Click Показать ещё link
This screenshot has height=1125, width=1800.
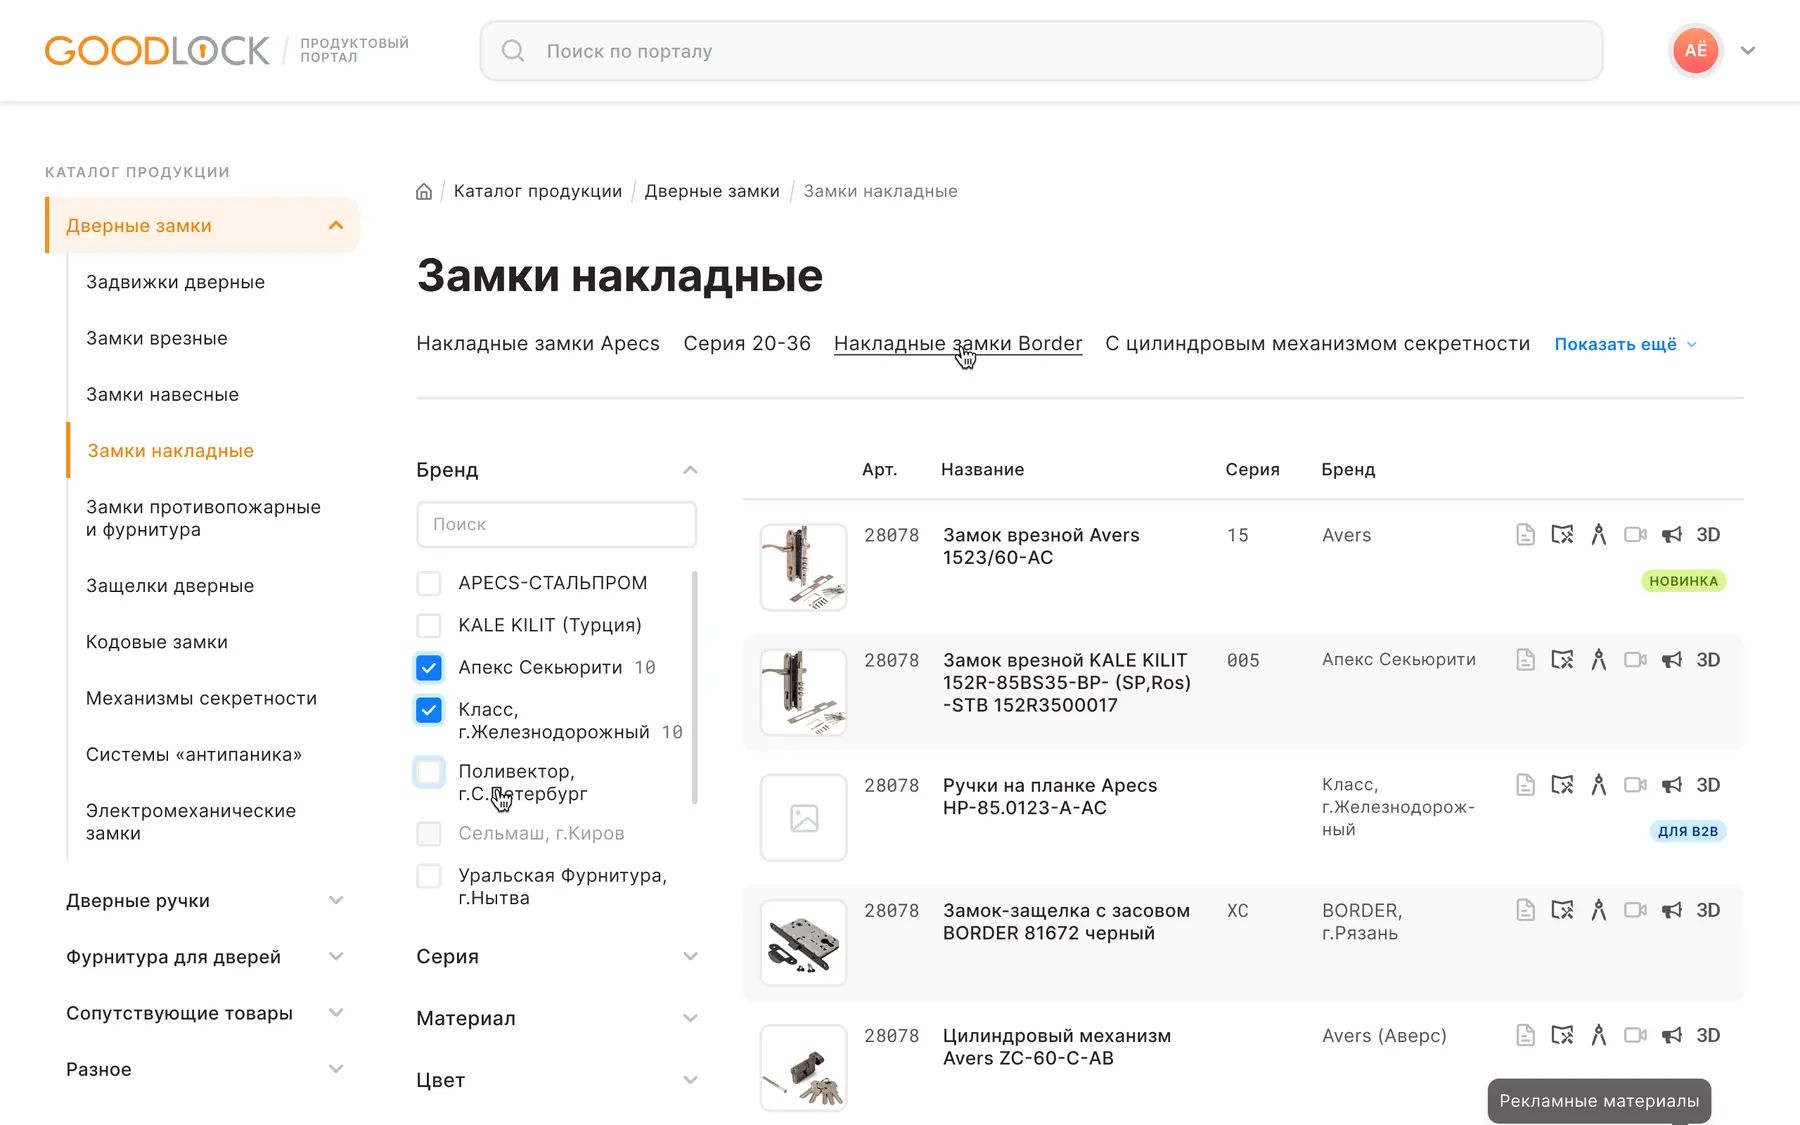(x=1625, y=344)
